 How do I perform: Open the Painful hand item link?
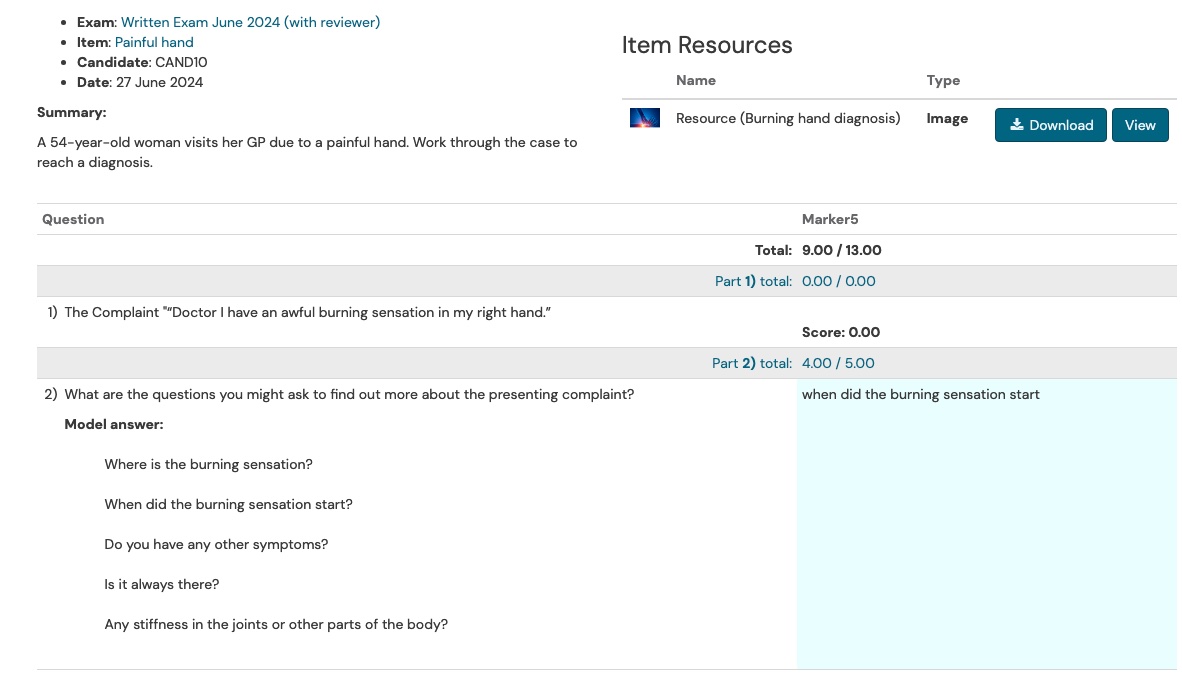click(154, 42)
